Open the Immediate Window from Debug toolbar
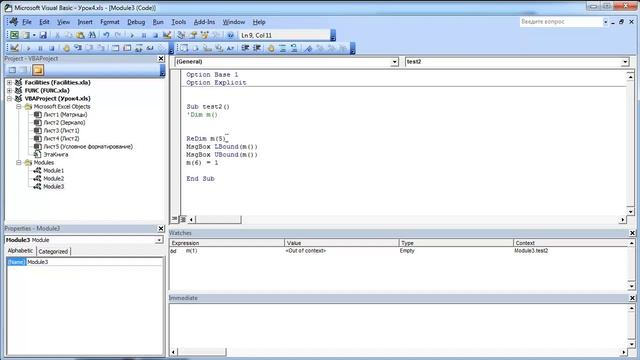Screen dimensions: 640x360 tap(127, 48)
